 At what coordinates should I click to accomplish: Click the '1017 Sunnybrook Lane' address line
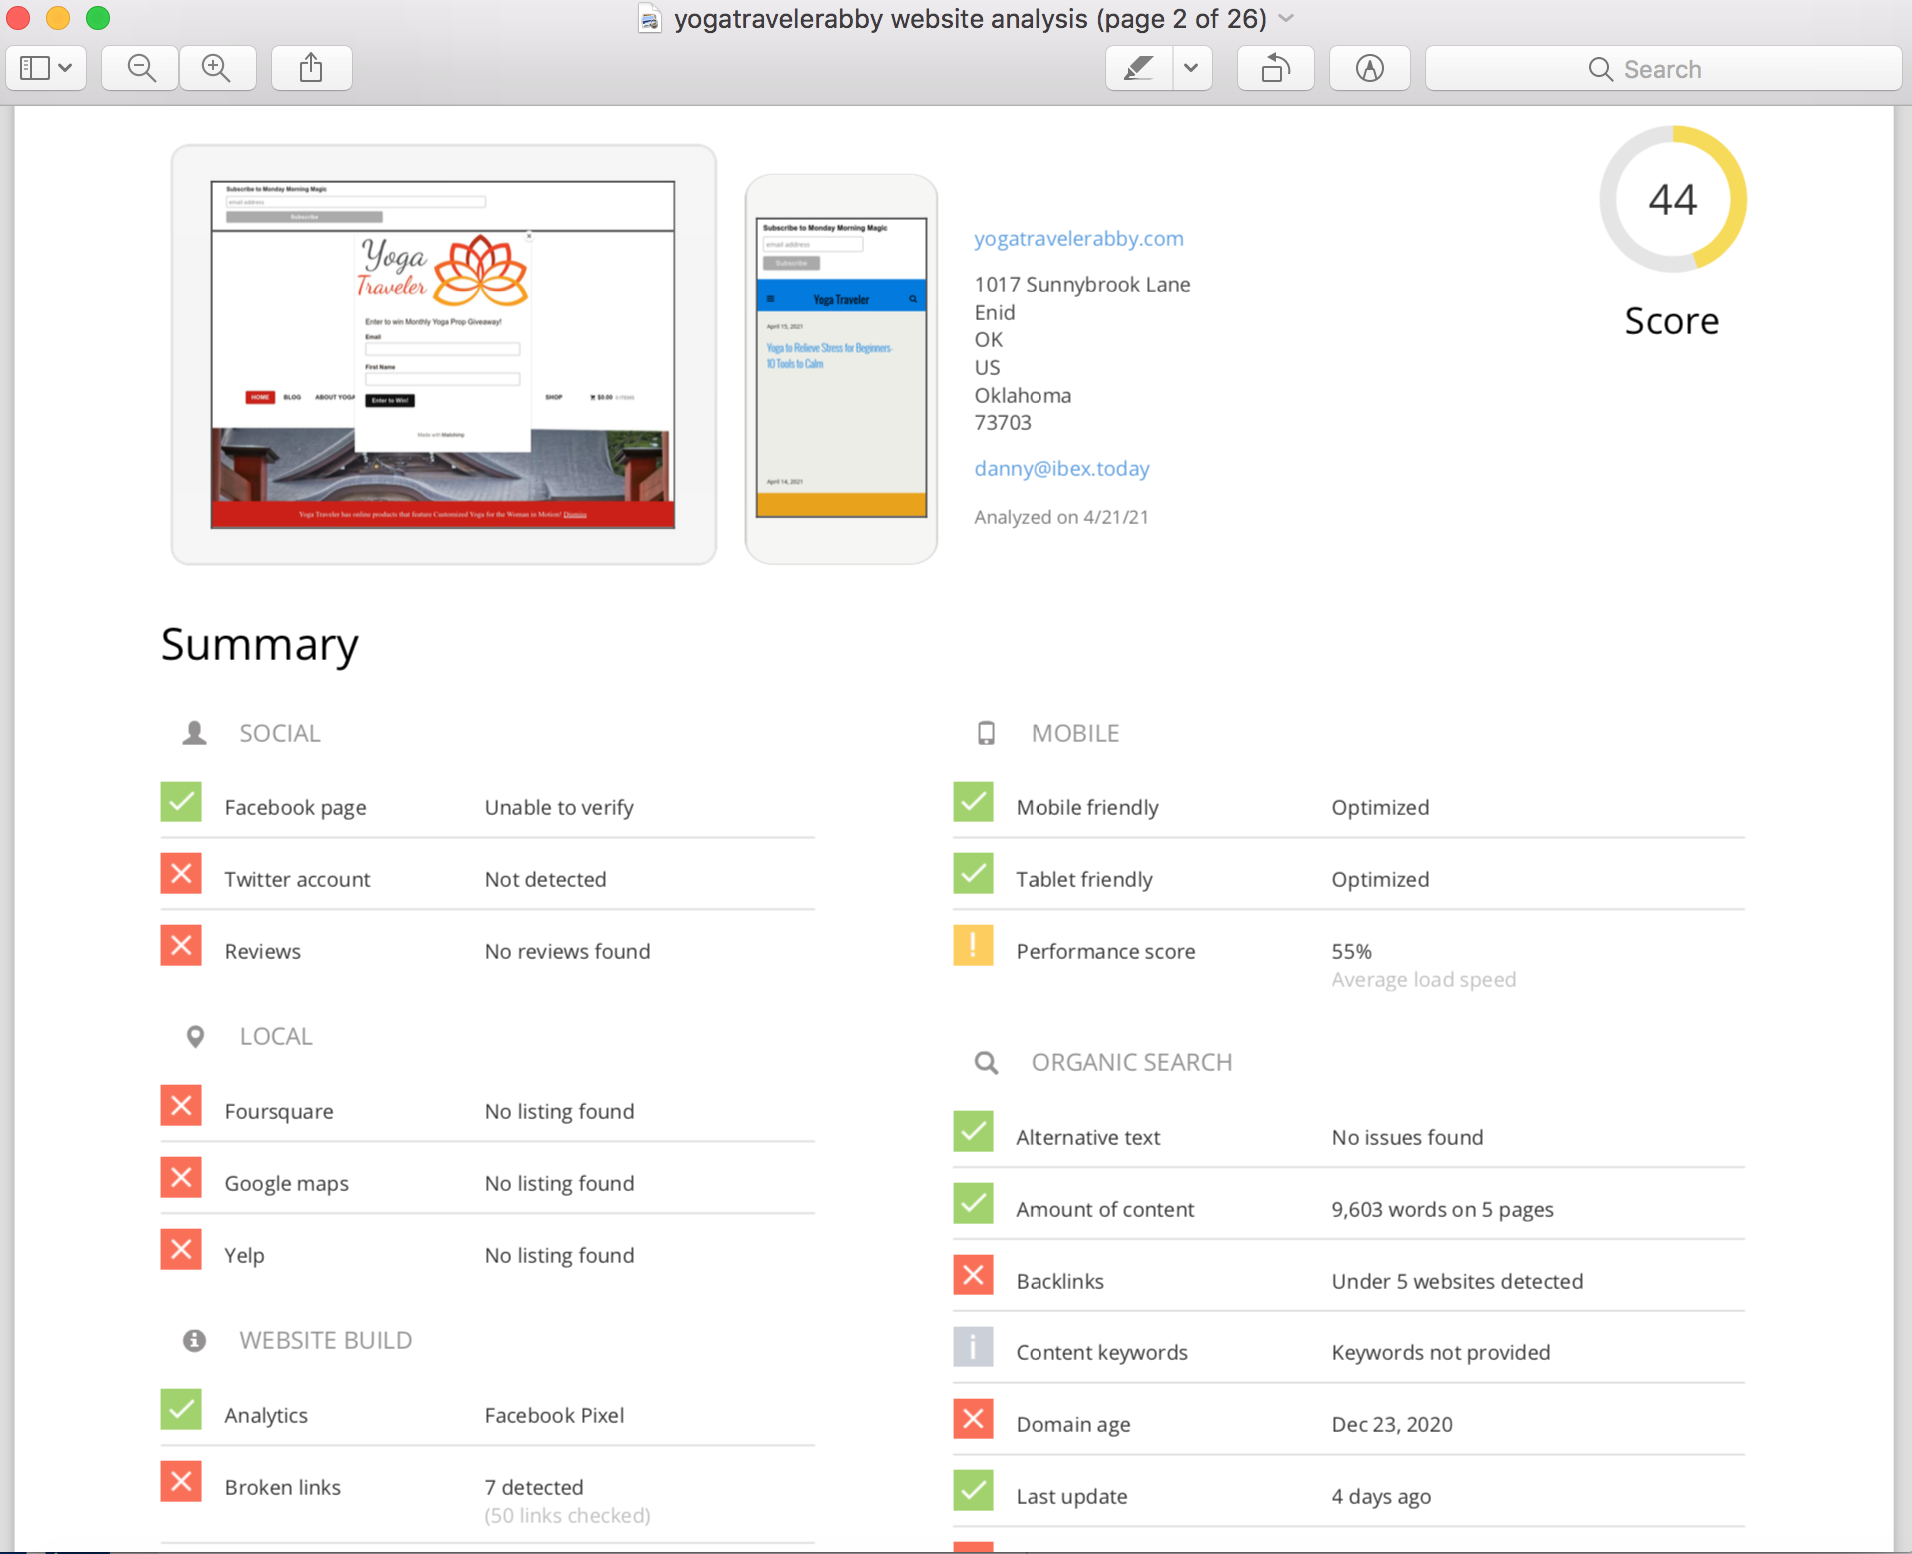tap(1082, 284)
